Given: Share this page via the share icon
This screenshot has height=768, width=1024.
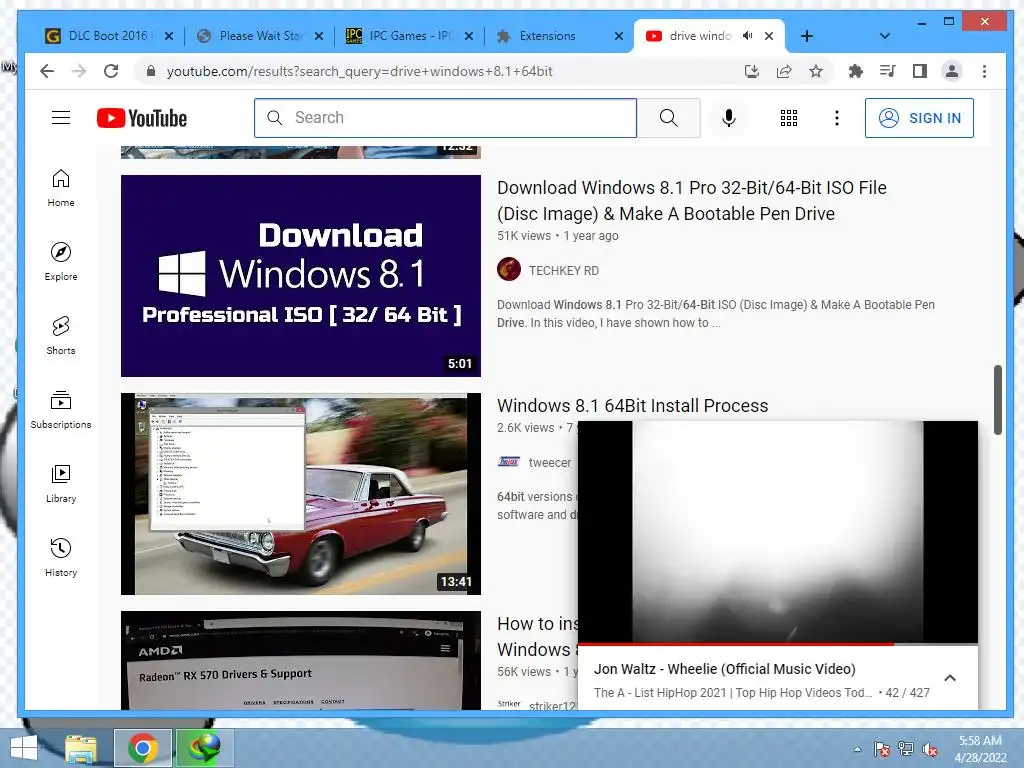Looking at the screenshot, I should (784, 71).
